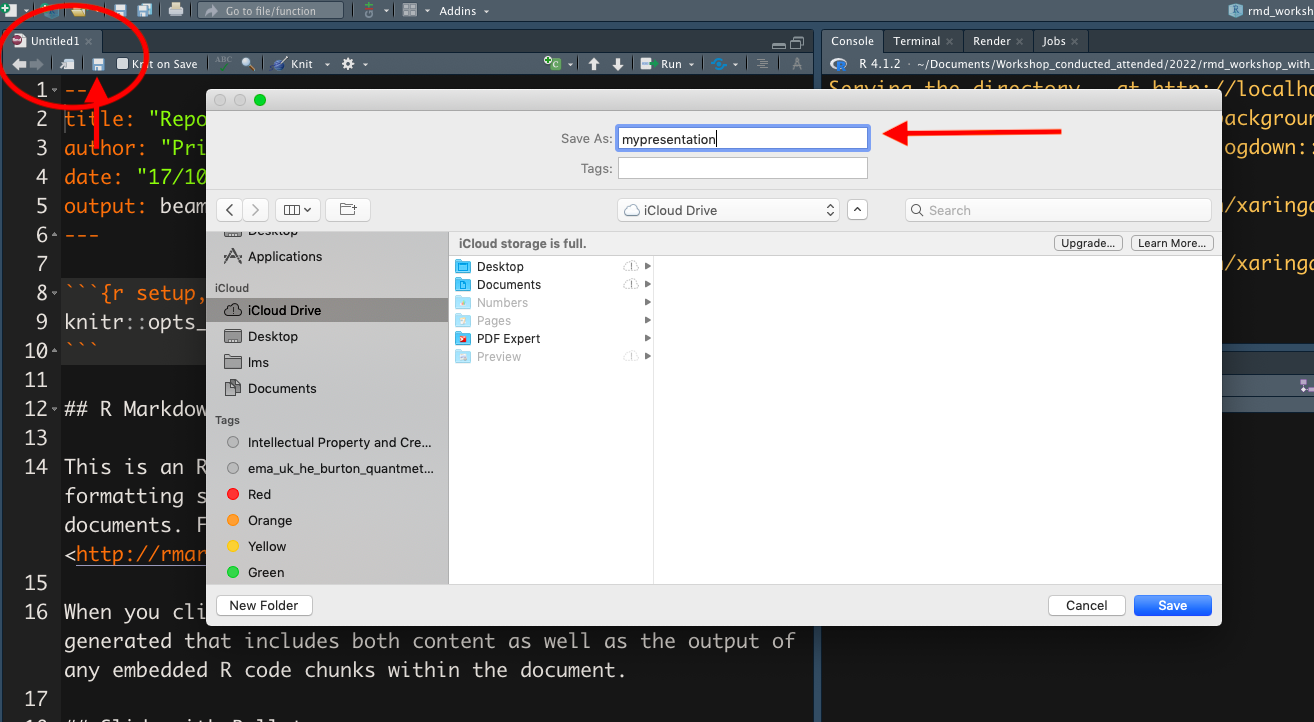Image resolution: width=1314 pixels, height=722 pixels.
Task: Click the dialog Search field
Action: (1059, 210)
